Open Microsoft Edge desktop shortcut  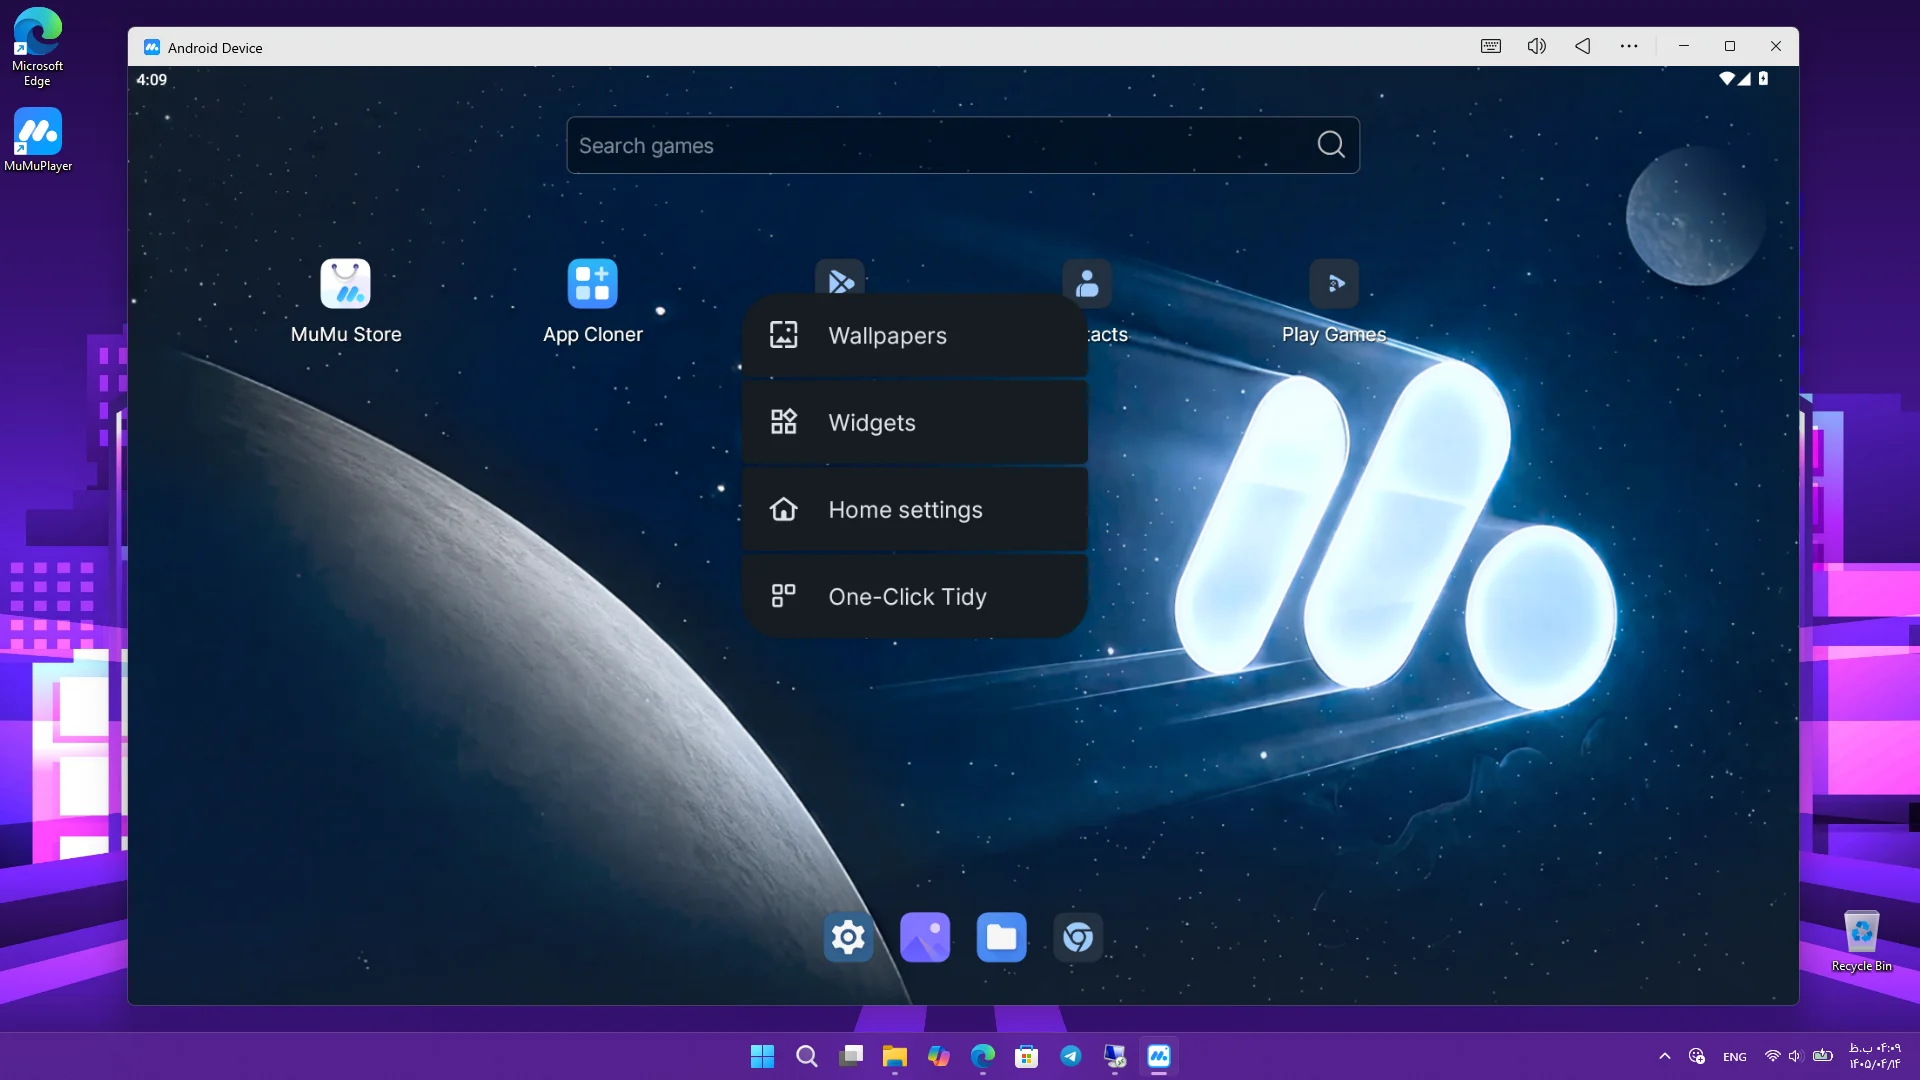tap(37, 47)
